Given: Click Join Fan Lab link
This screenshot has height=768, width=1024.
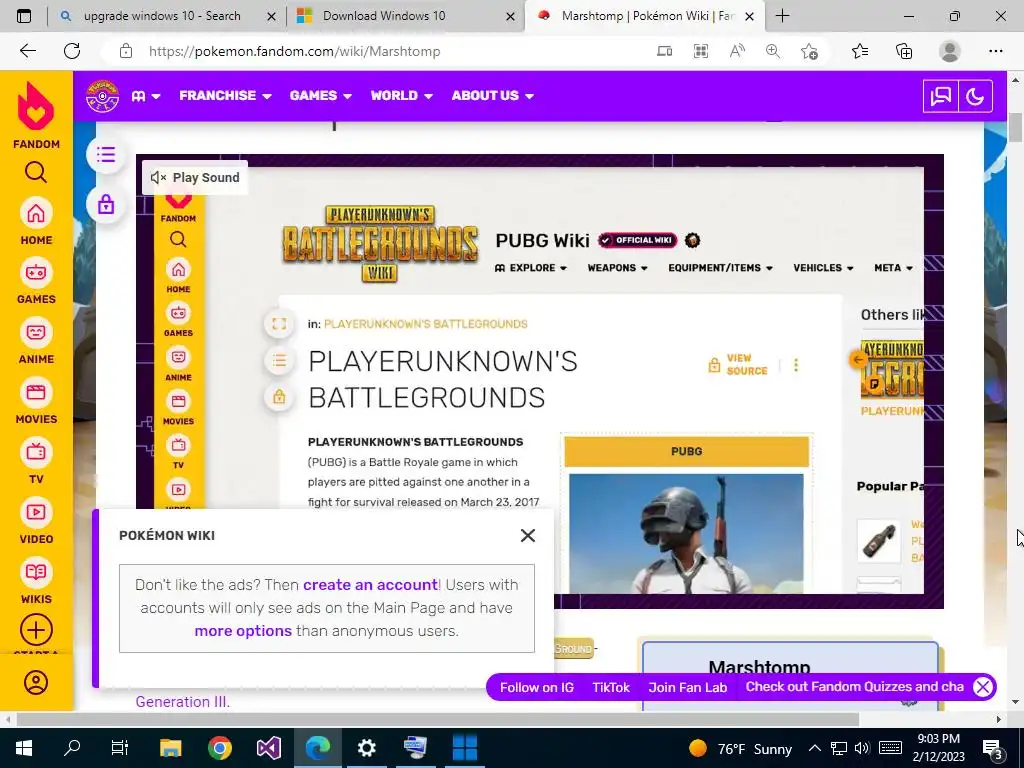Looking at the screenshot, I should point(688,688).
